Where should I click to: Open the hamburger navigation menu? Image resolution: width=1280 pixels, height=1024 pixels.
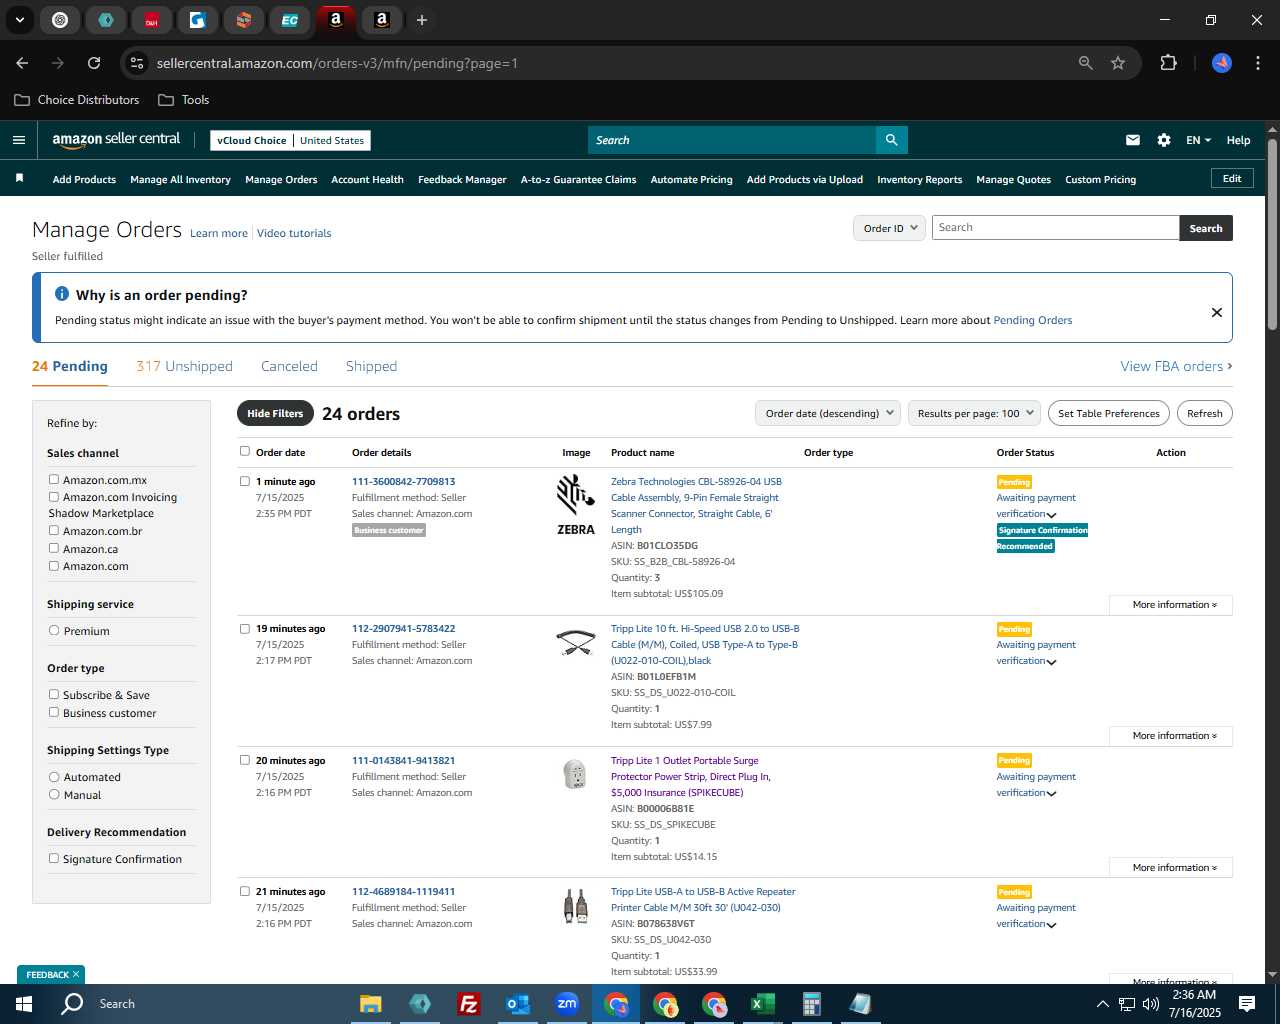(19, 140)
